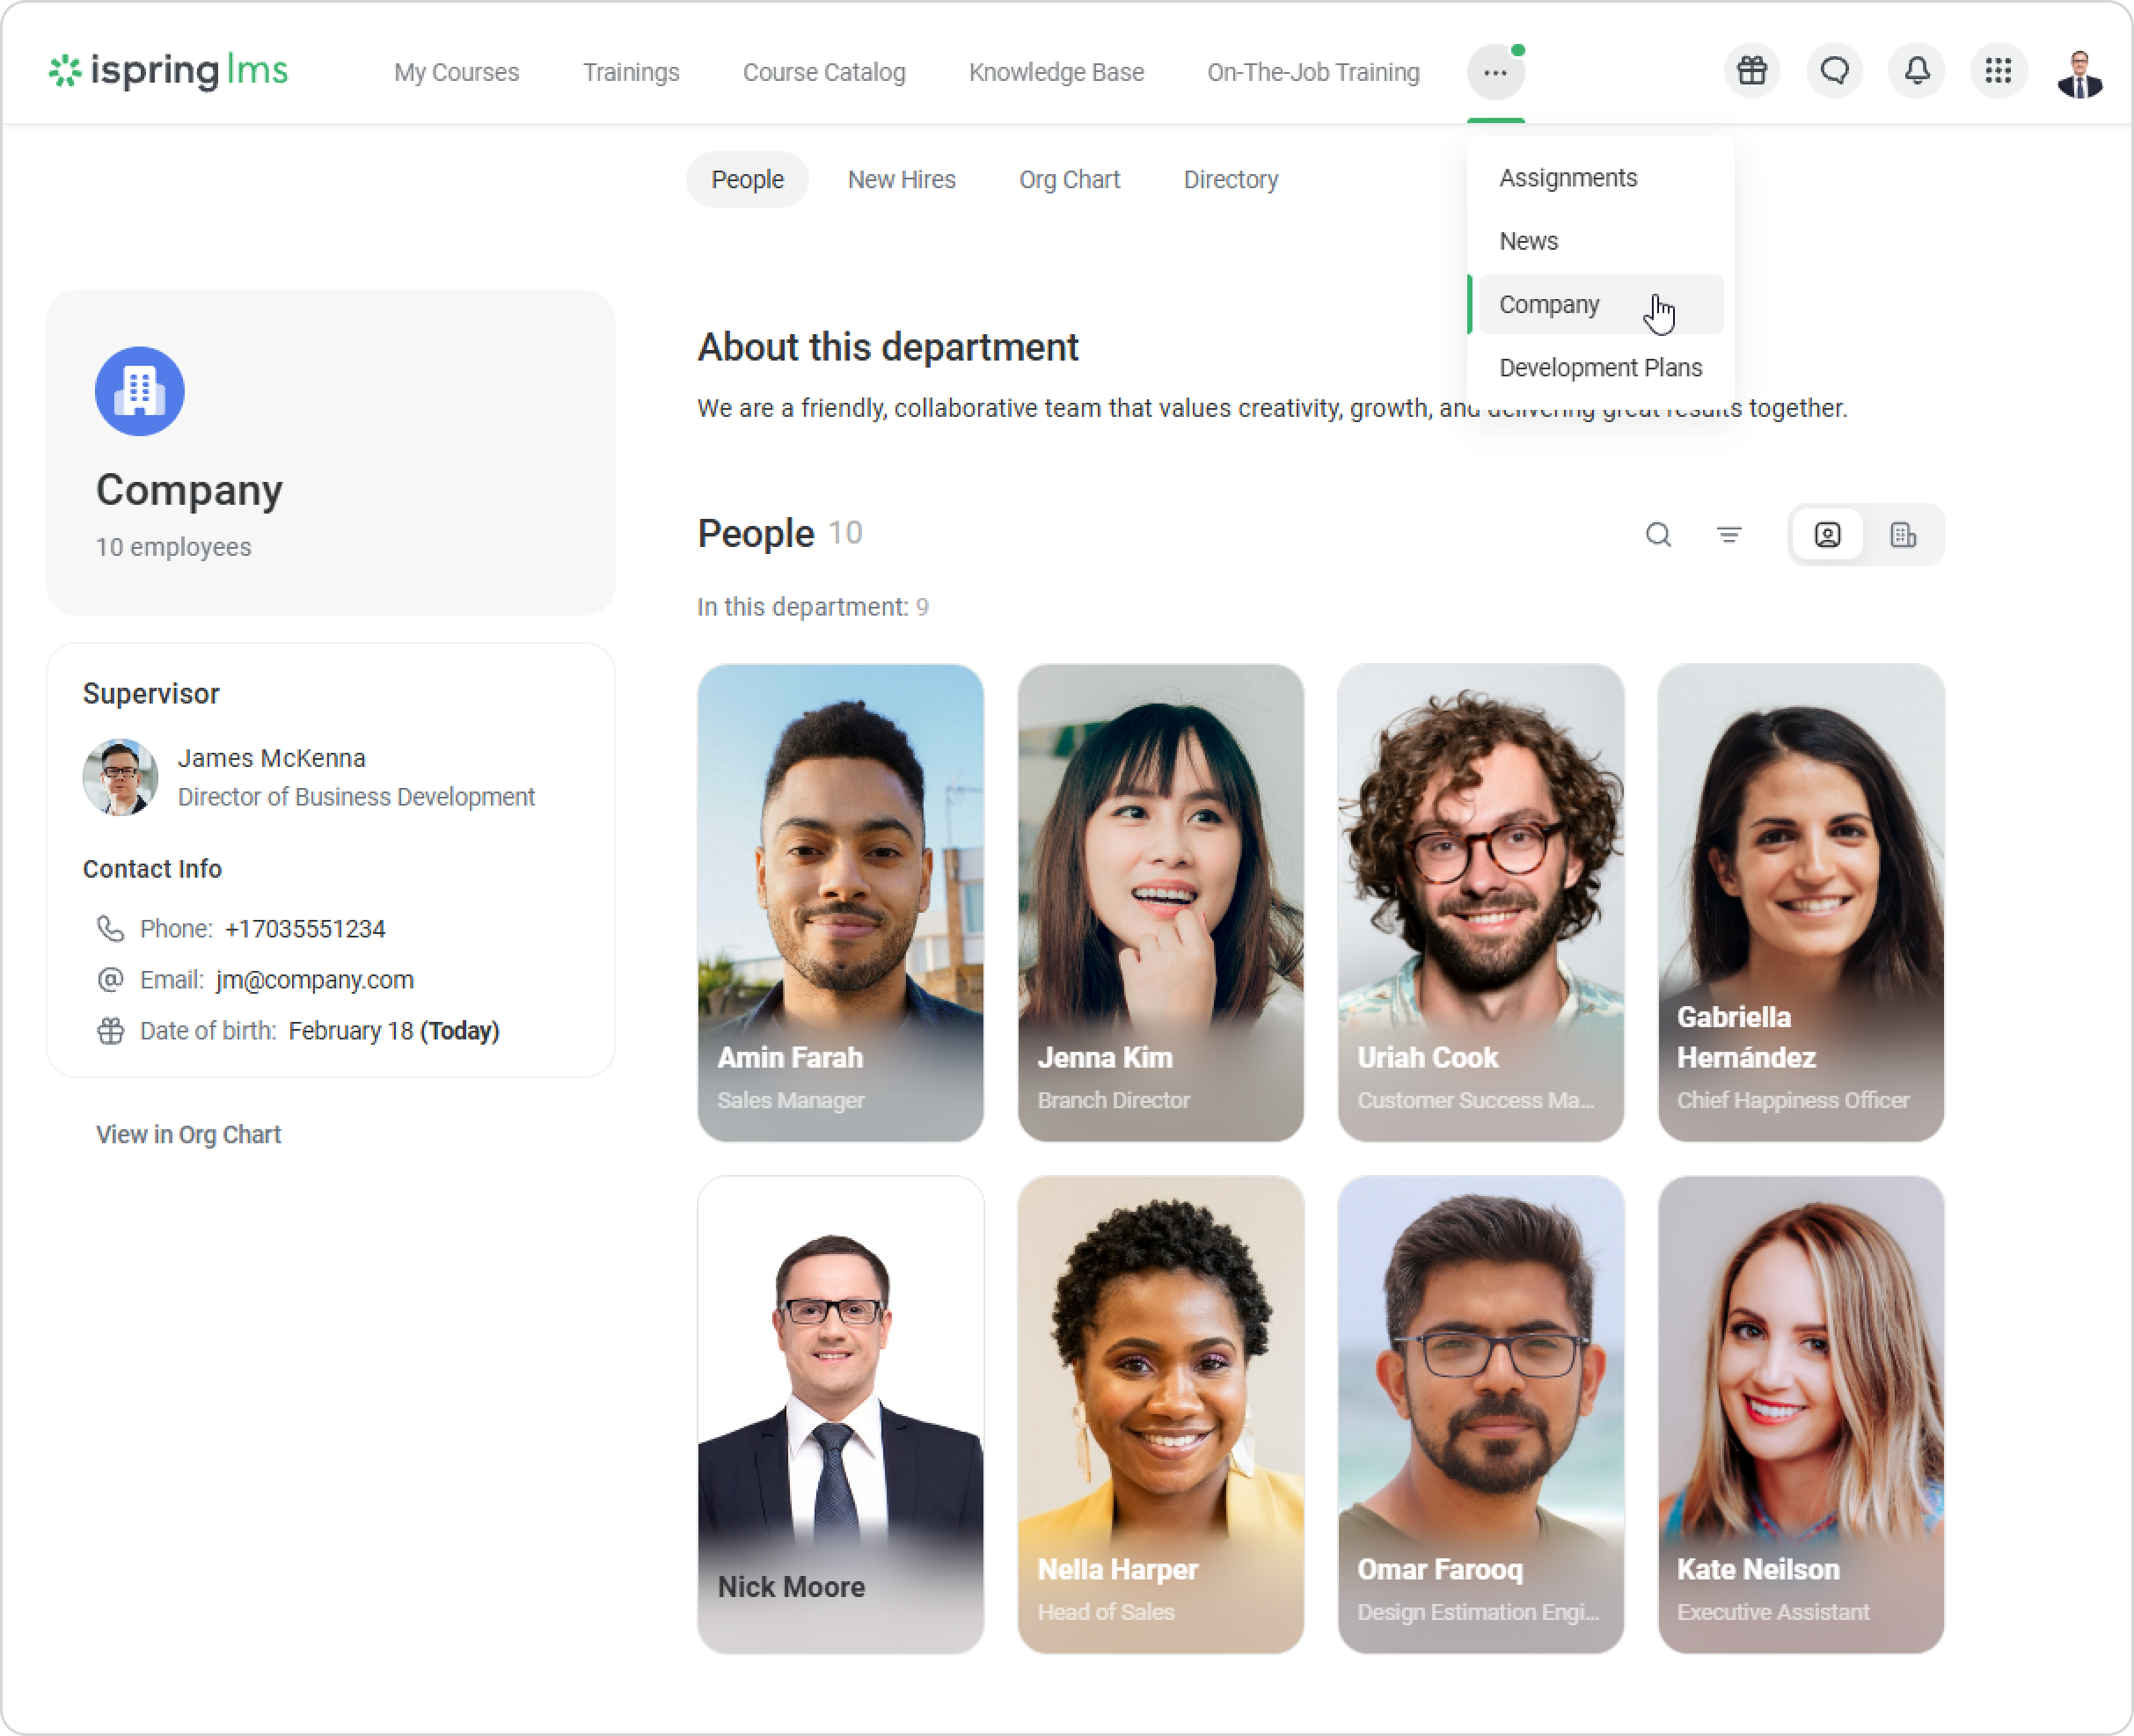Open the people filter icon

click(x=1728, y=535)
